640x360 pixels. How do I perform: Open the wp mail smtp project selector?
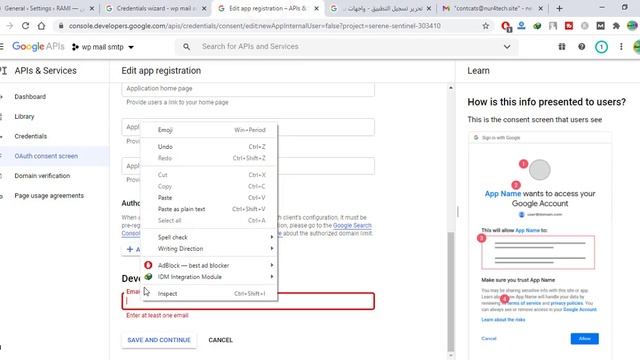103,47
